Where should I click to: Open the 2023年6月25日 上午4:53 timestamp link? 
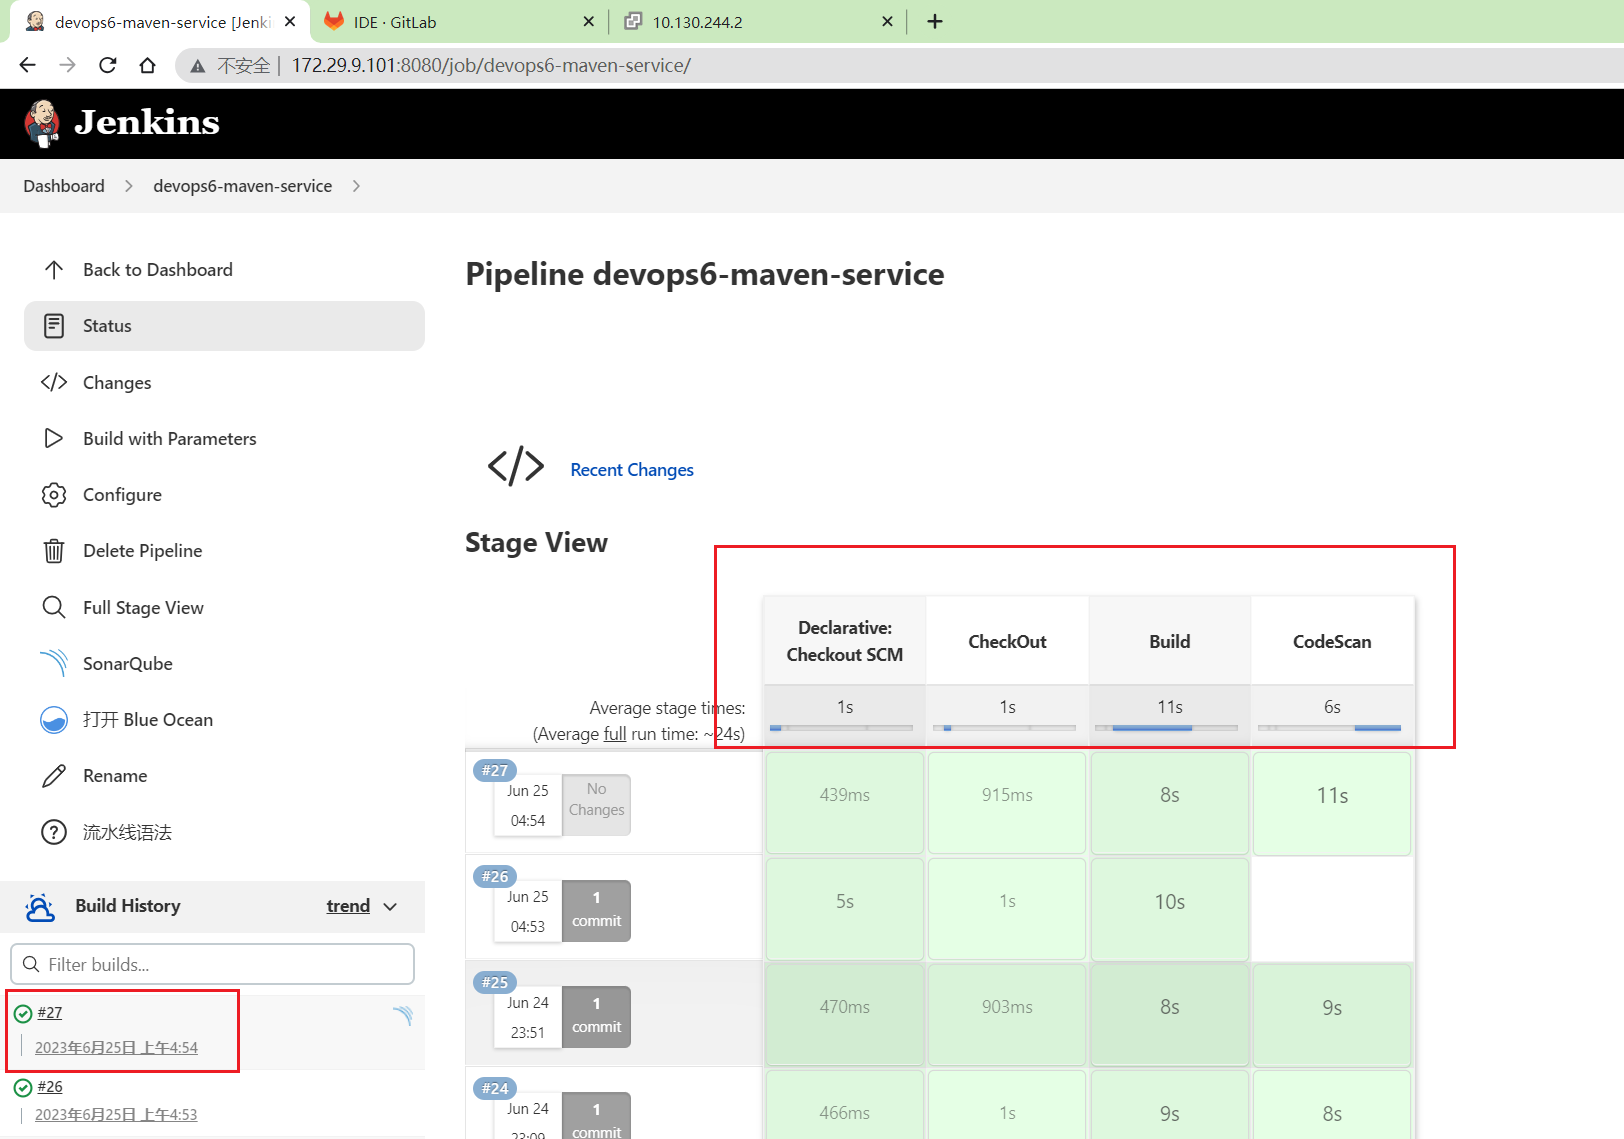(x=116, y=1115)
